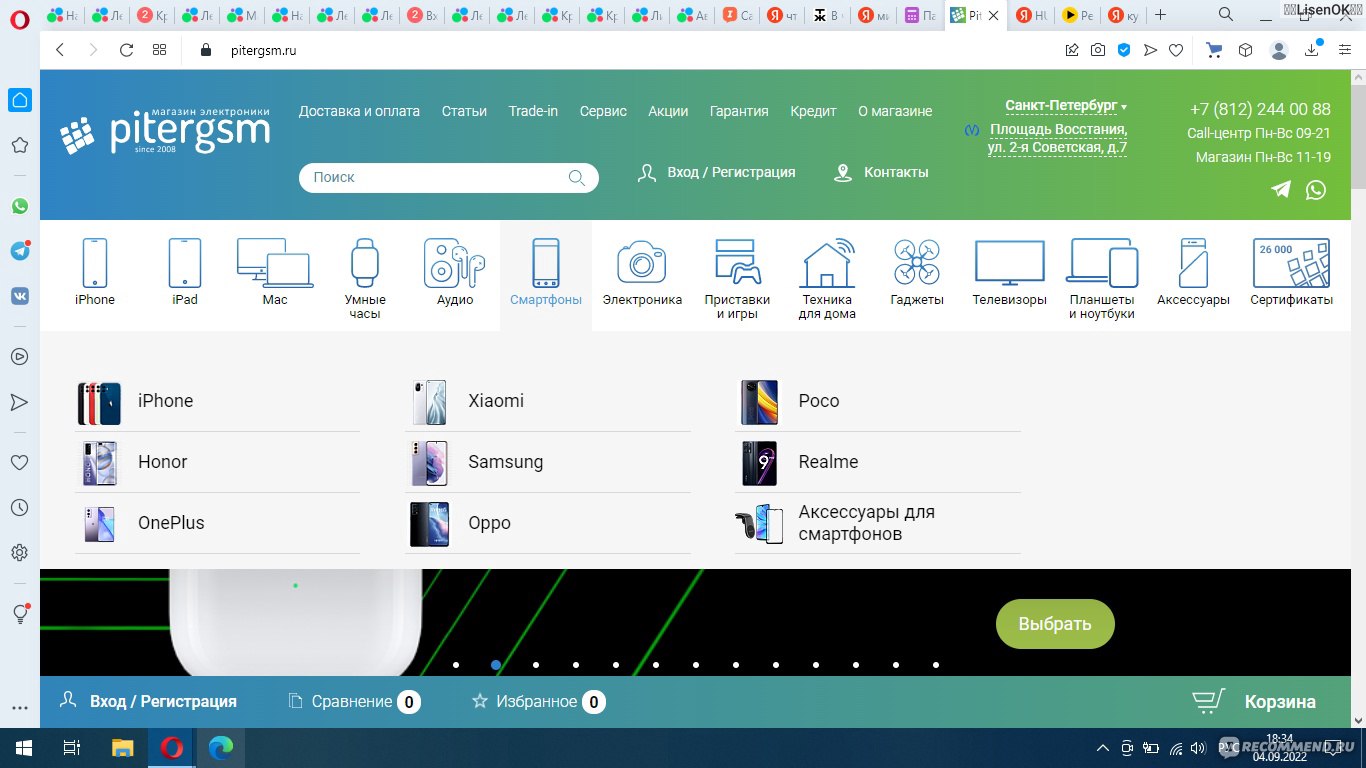Open Избранное in the bottom bar
The image size is (1366, 768).
pyautogui.click(x=538, y=702)
